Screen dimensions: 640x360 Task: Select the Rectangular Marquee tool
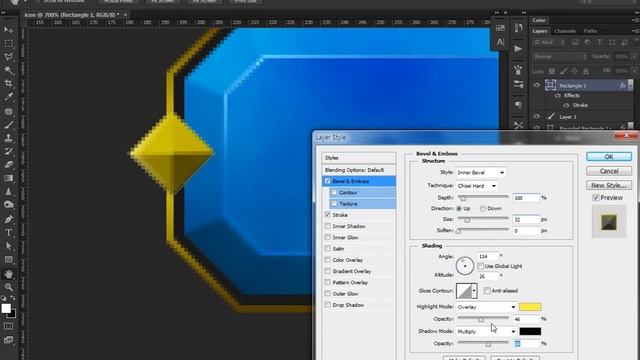(8, 43)
